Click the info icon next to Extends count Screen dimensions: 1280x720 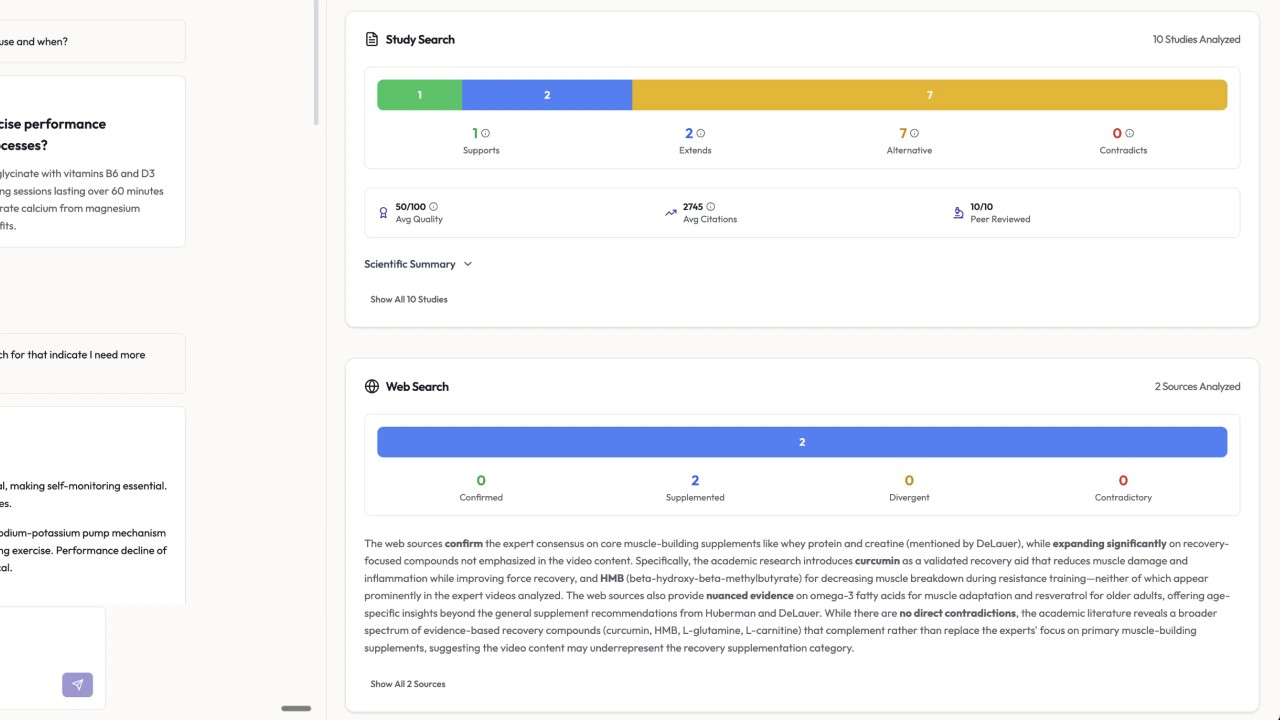pyautogui.click(x=699, y=133)
